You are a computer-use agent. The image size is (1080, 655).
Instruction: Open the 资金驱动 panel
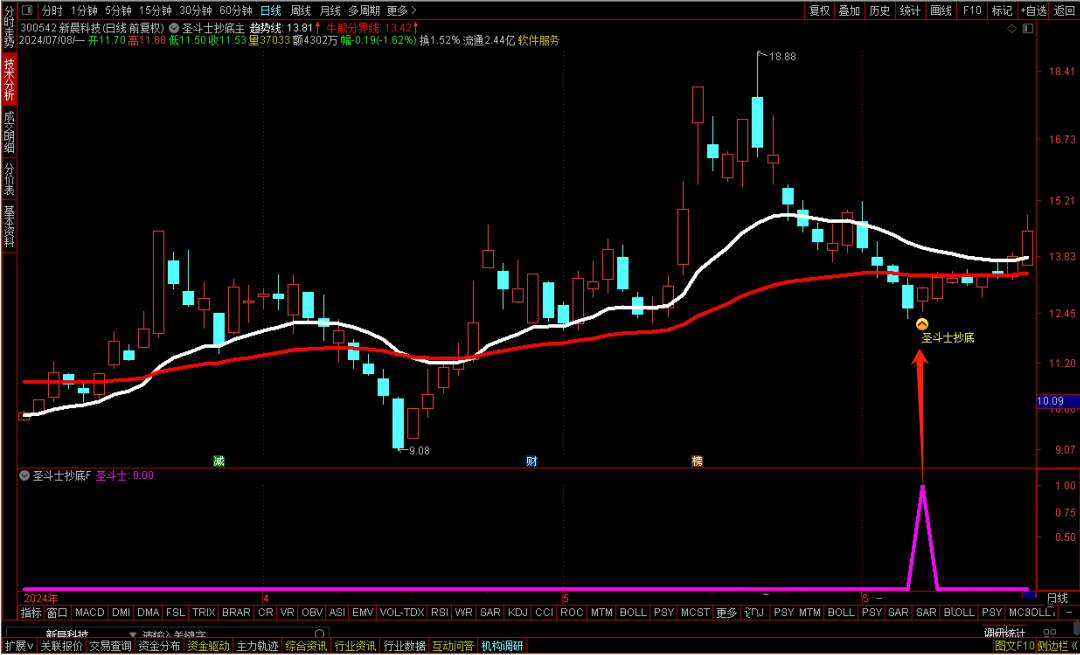pos(209,646)
